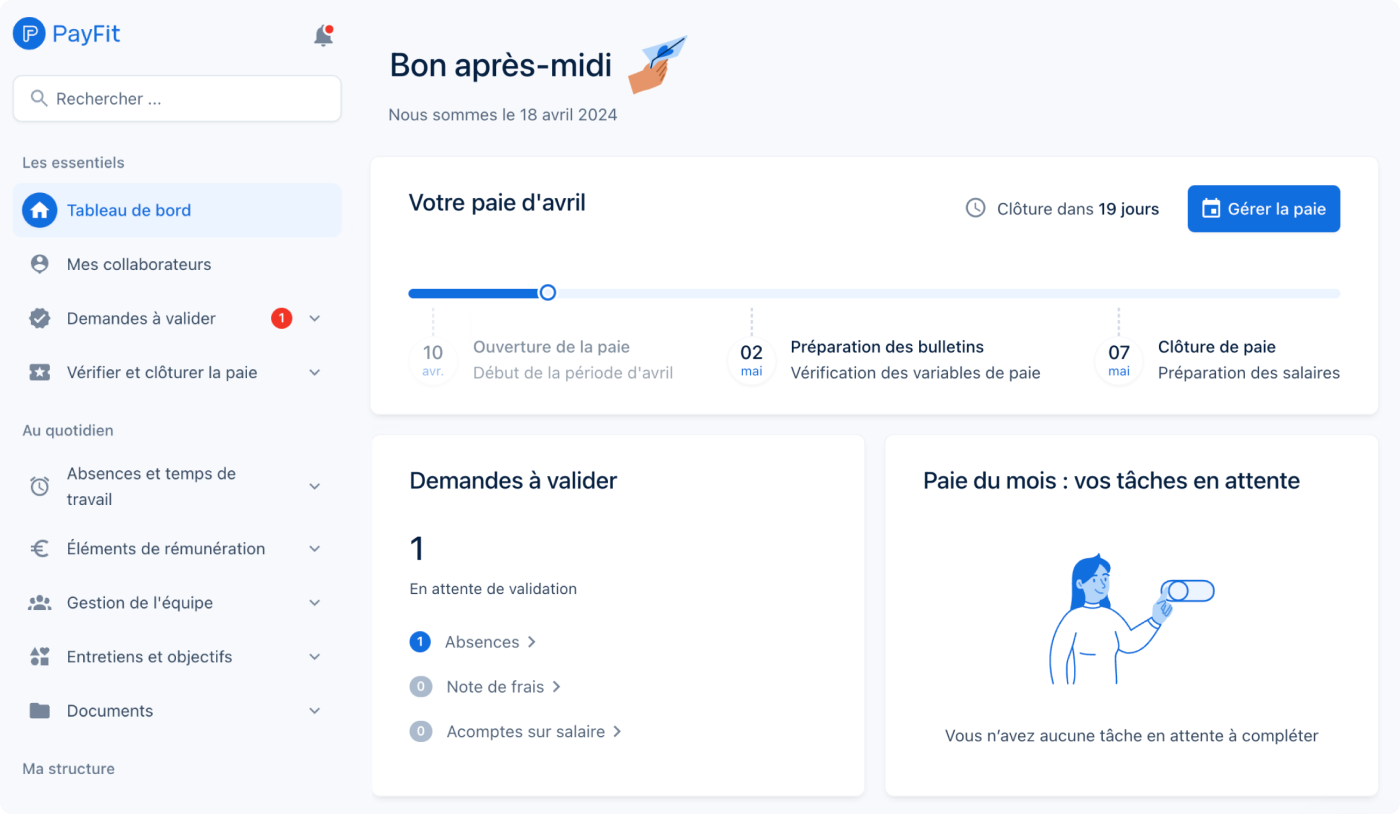
Task: Select the Tableau de bord home icon
Action: coord(39,210)
